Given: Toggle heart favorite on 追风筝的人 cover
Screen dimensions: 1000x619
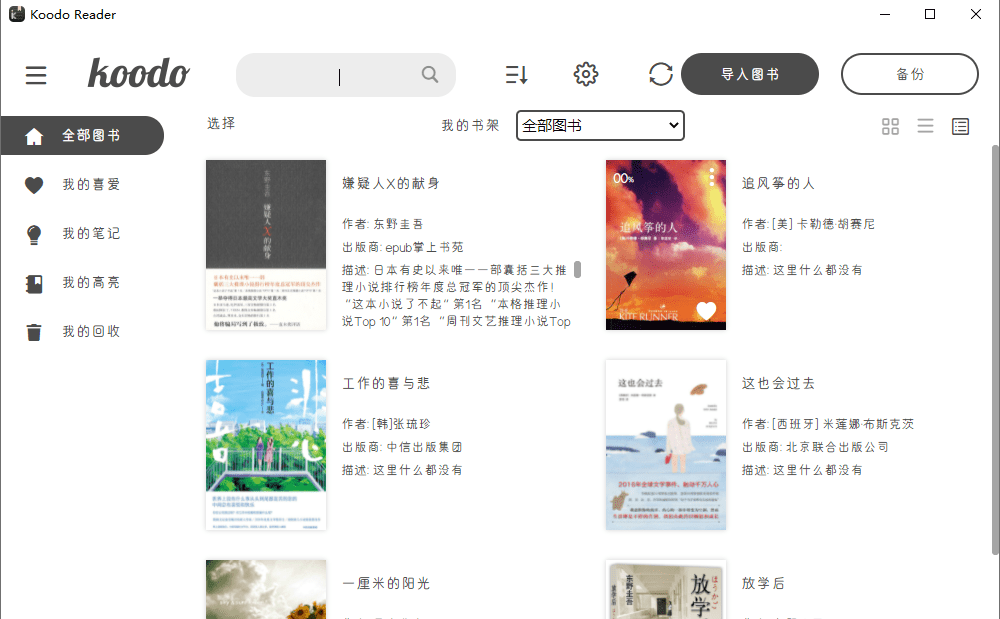Looking at the screenshot, I should tap(706, 311).
